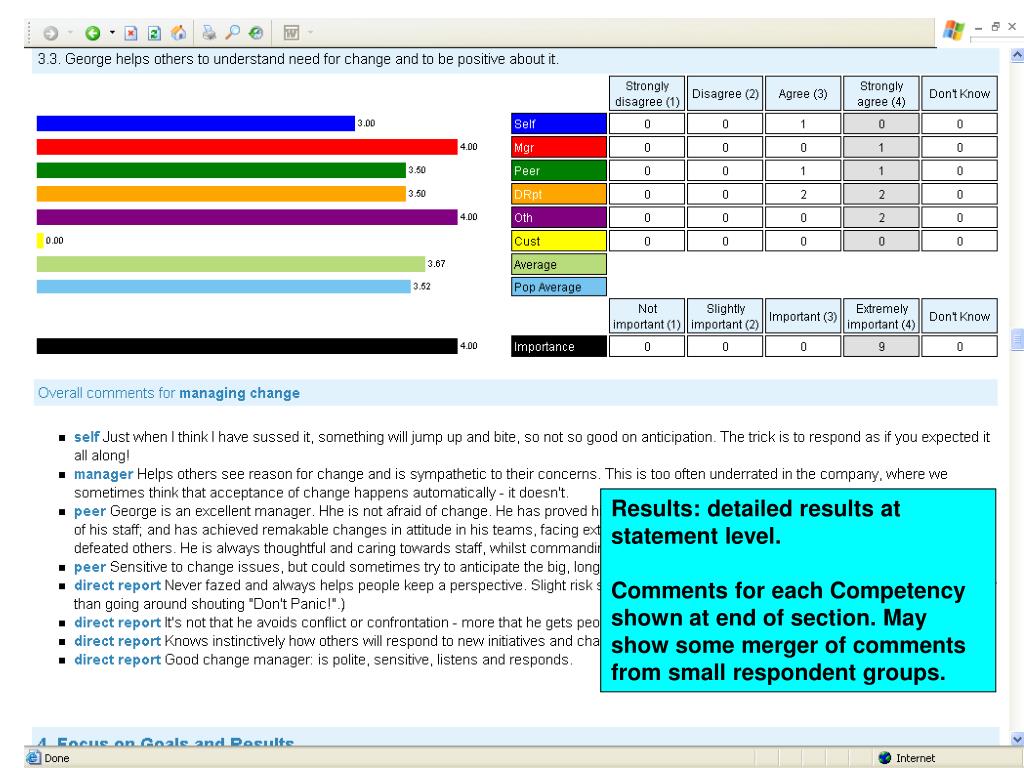Open the History clock-globe icon
This screenshot has height=768, width=1024.
[256, 33]
